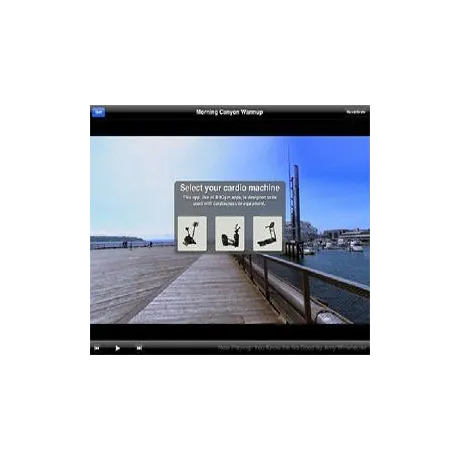The image size is (460, 460).
Task: Tap the blue button in top-left corner
Action: point(98,112)
